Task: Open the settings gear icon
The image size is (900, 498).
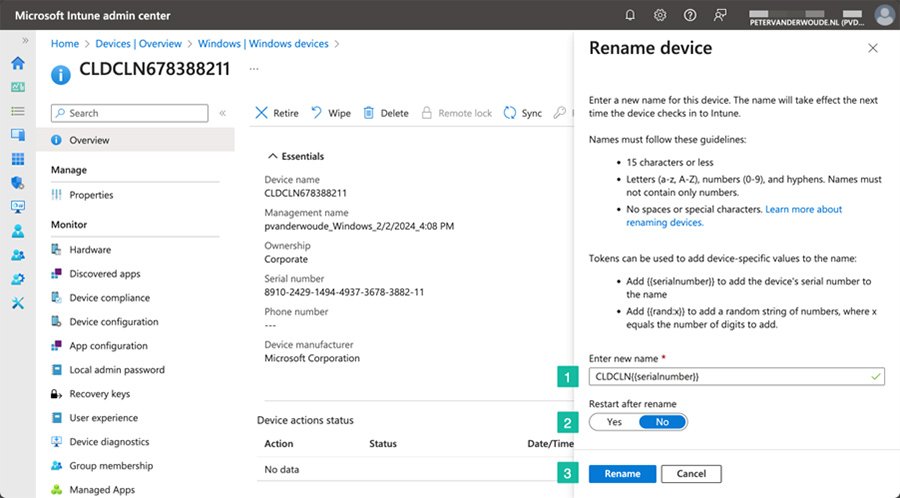Action: pos(660,15)
